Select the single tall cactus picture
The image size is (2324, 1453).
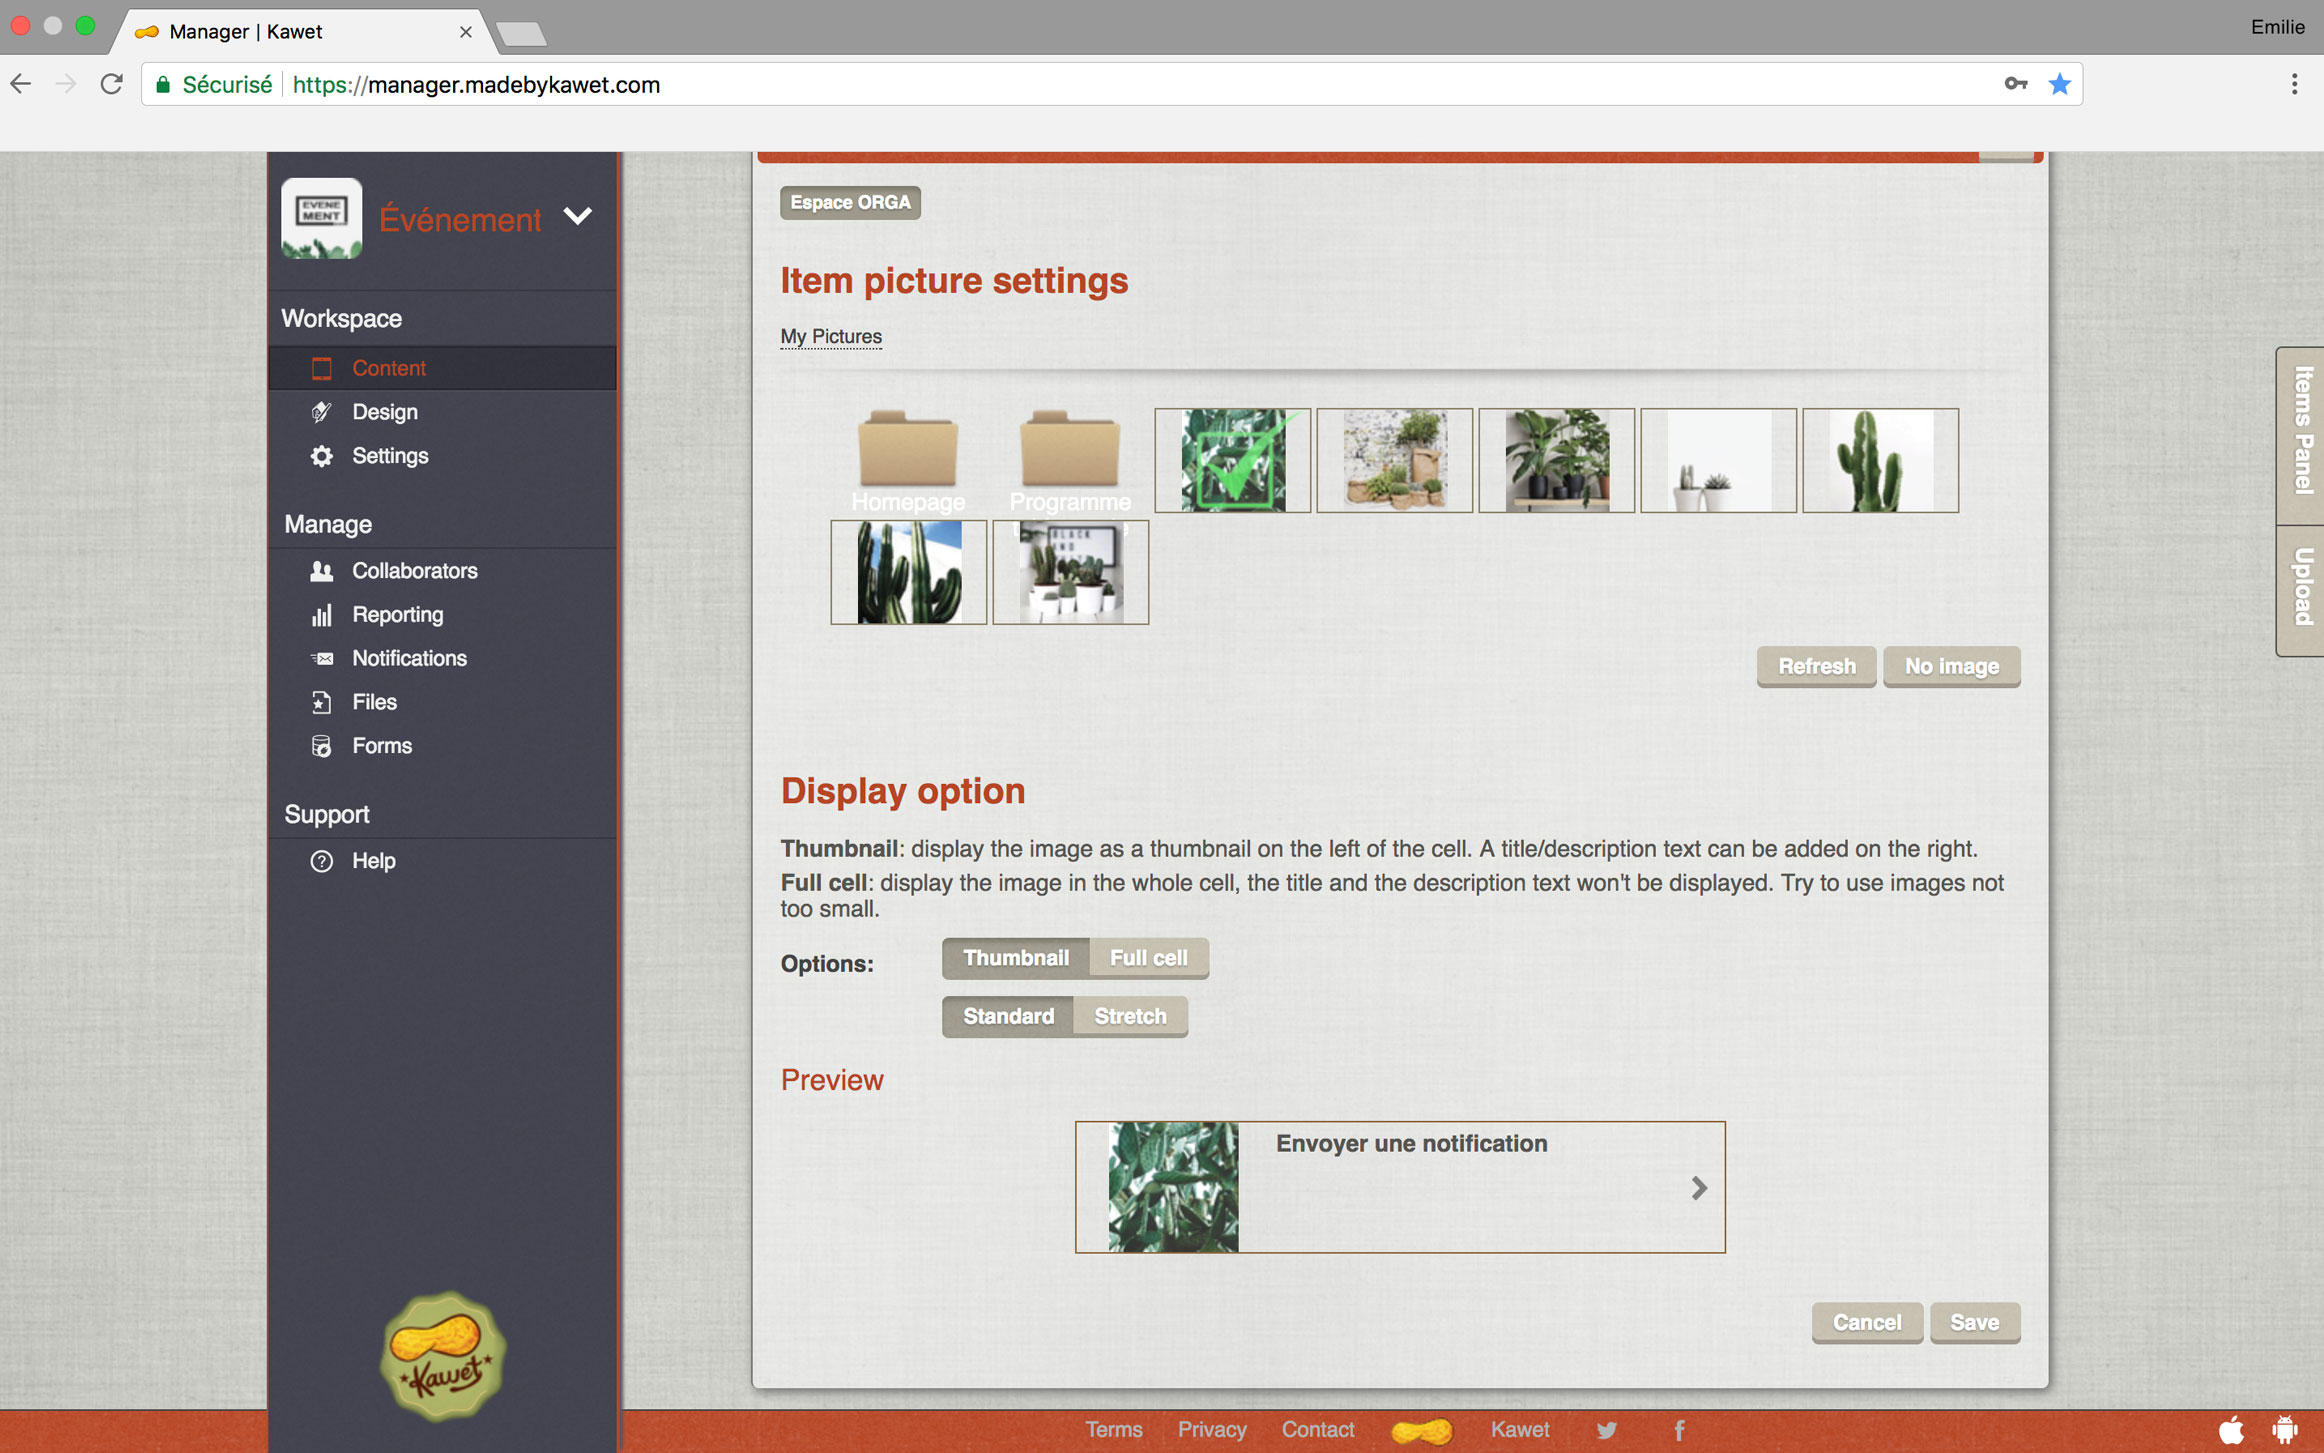[1880, 461]
